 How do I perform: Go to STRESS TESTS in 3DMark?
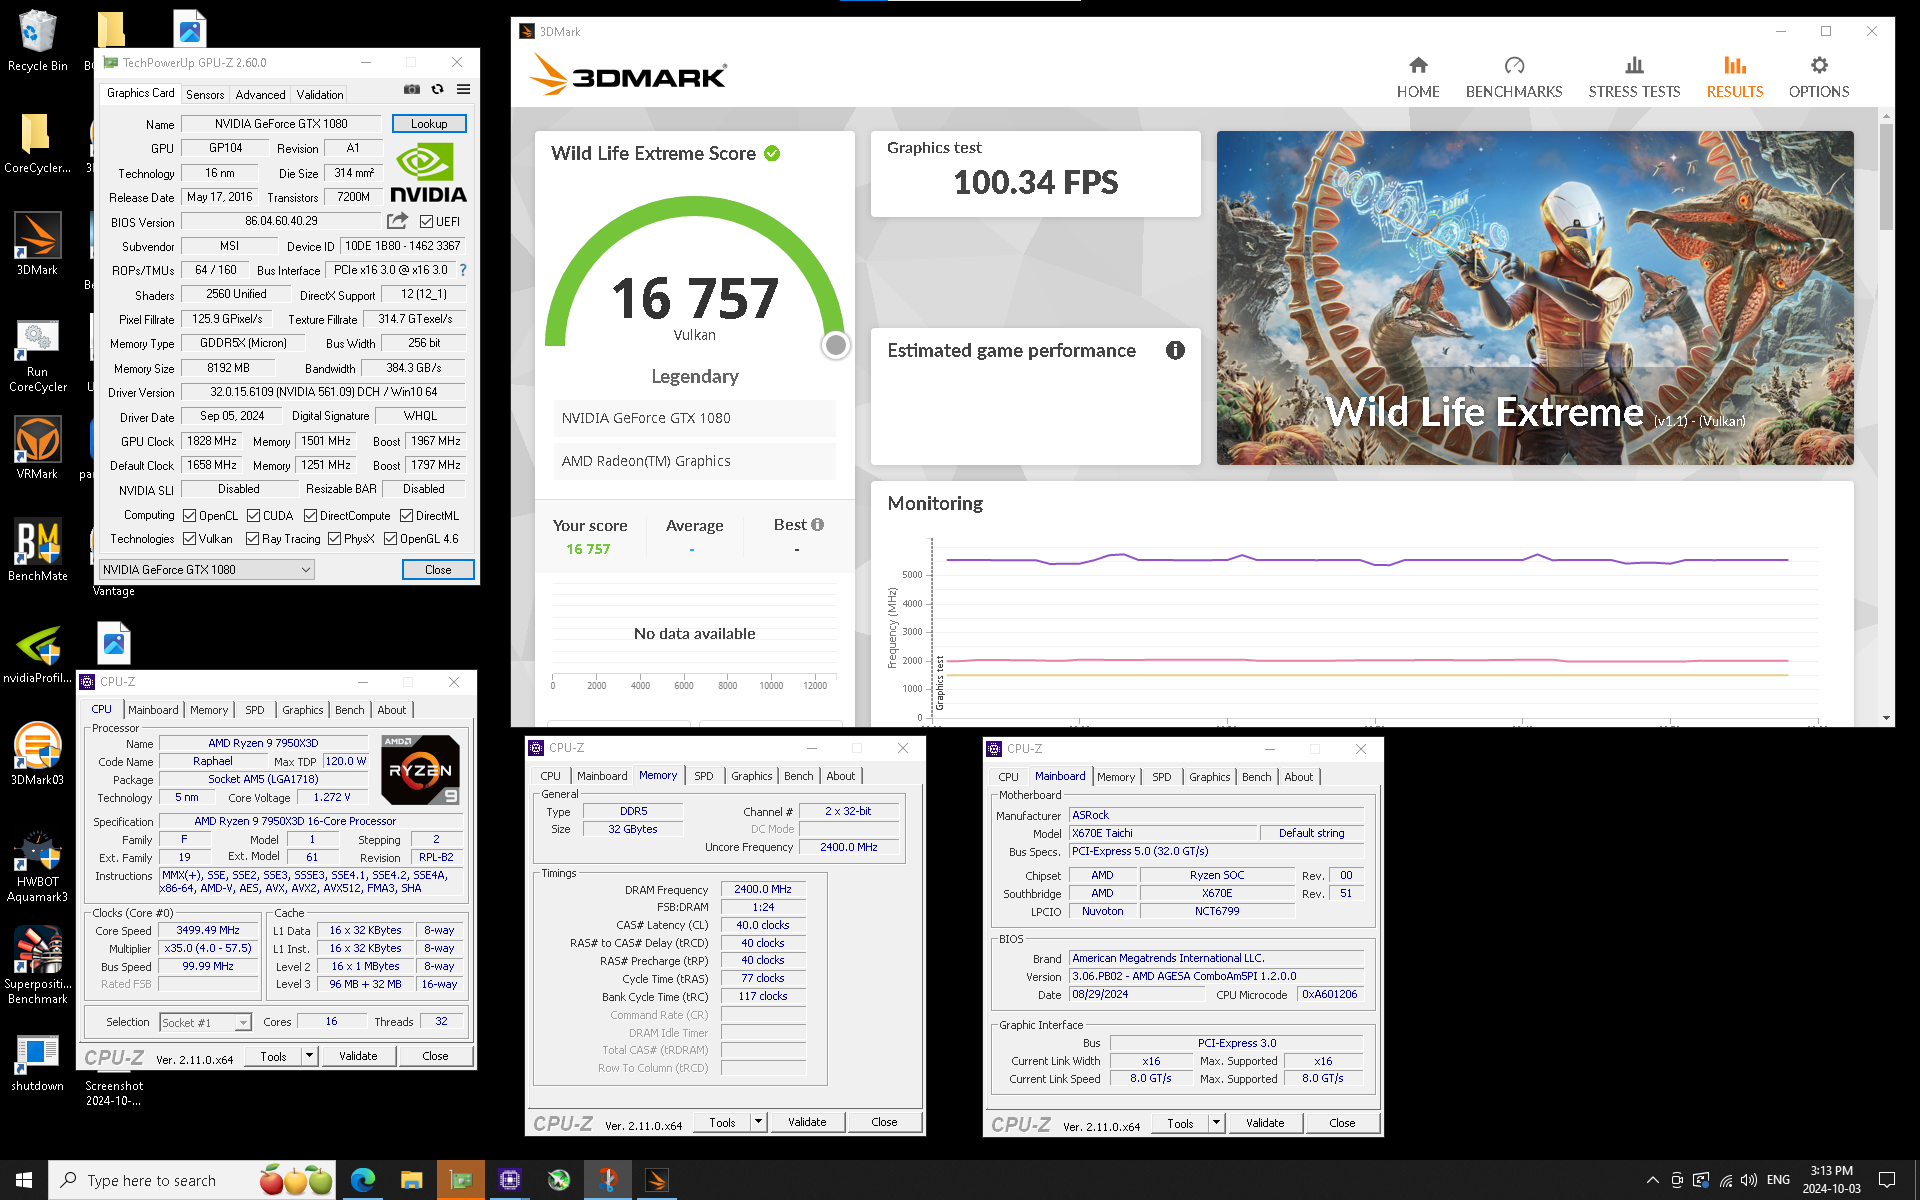pos(1634,77)
